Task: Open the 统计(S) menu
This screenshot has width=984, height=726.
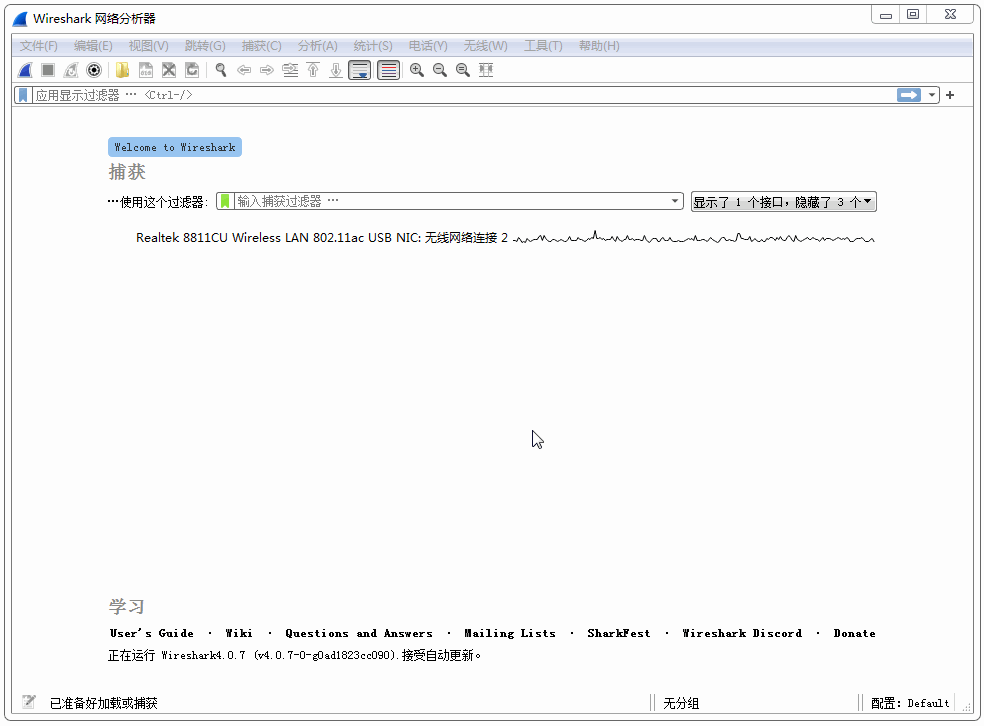Action: coord(372,46)
